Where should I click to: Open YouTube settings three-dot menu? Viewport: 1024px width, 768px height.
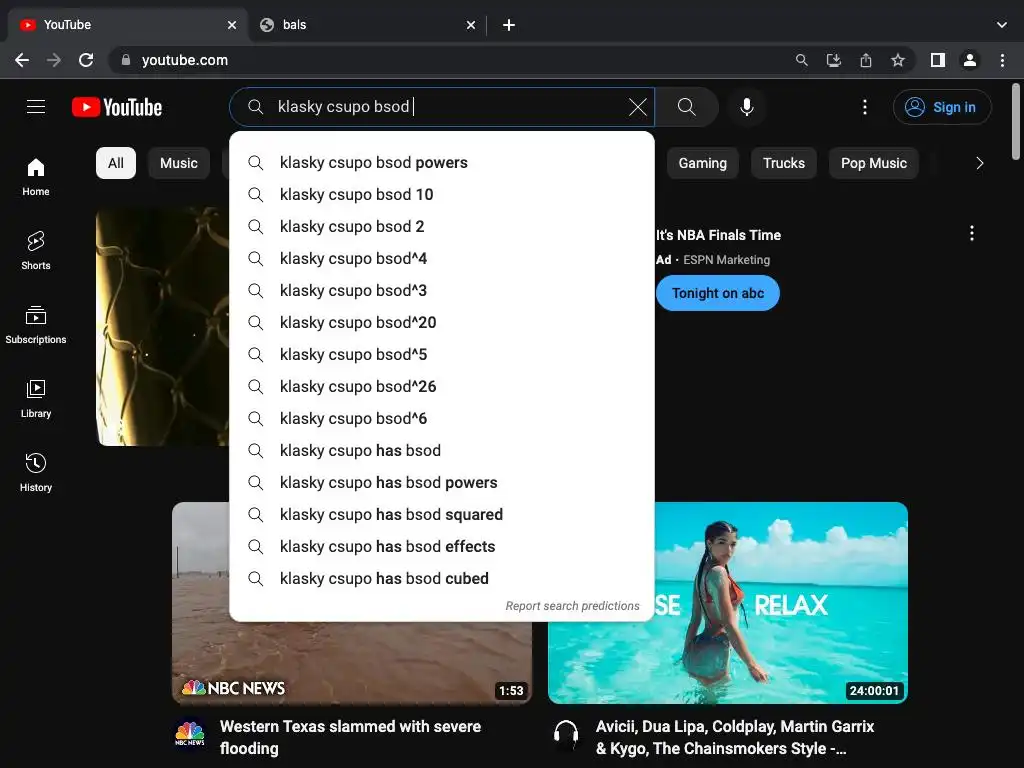pyautogui.click(x=865, y=107)
